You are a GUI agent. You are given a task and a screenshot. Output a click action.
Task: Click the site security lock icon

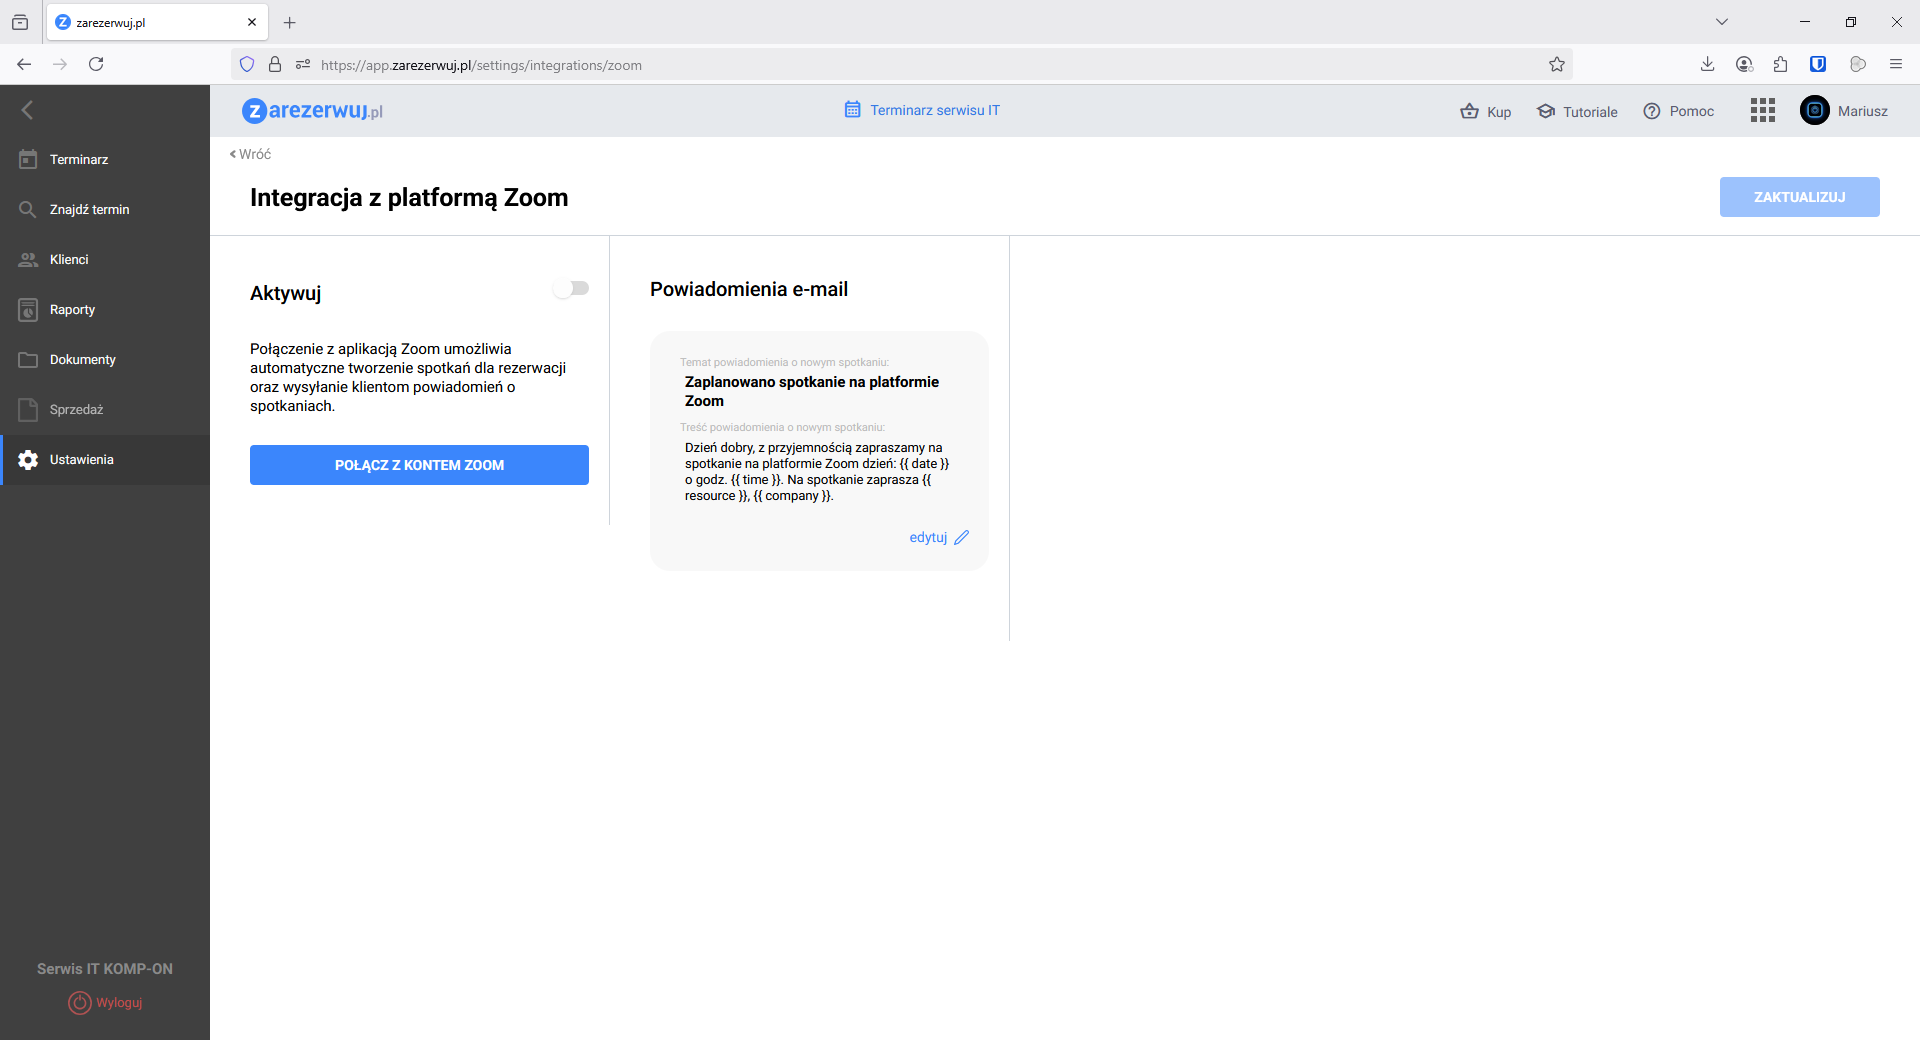(x=275, y=65)
